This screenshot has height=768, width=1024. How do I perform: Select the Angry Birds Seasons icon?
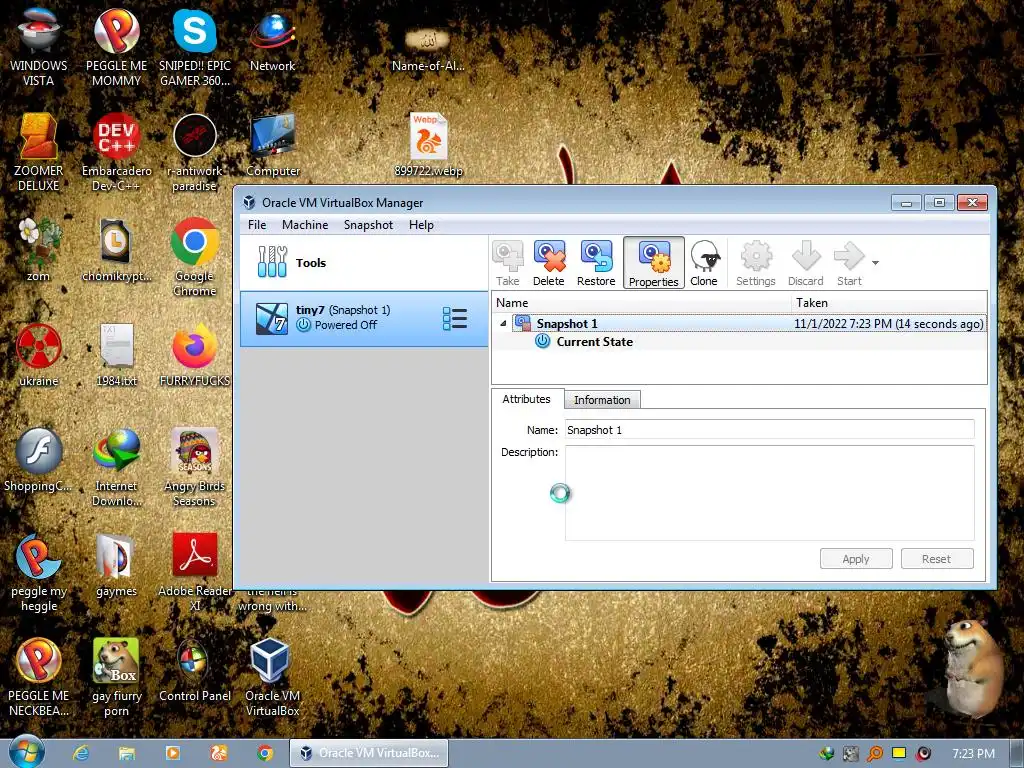(x=195, y=467)
